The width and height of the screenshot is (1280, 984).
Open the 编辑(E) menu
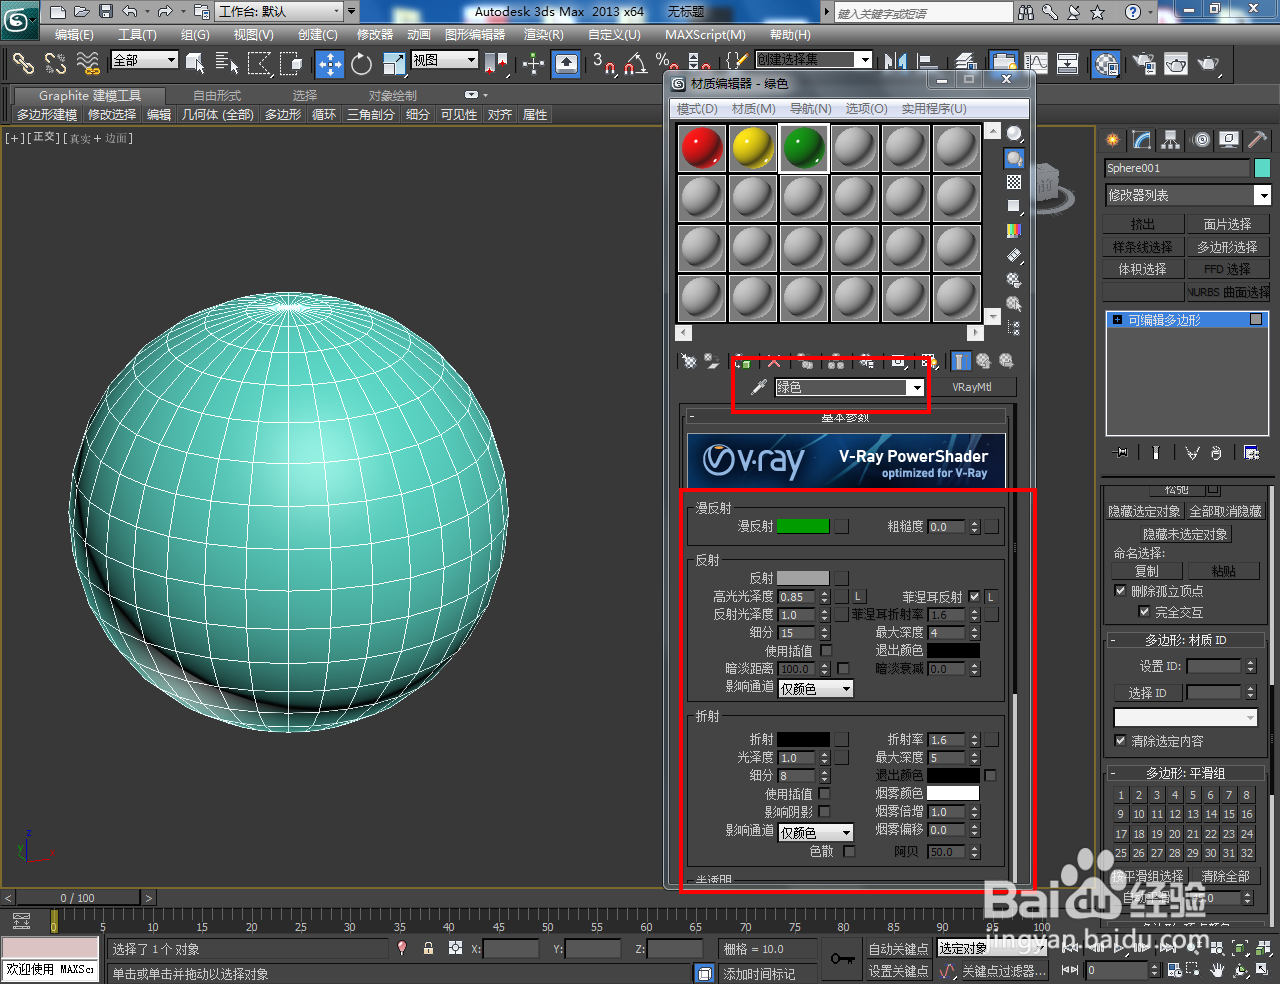pyautogui.click(x=74, y=35)
